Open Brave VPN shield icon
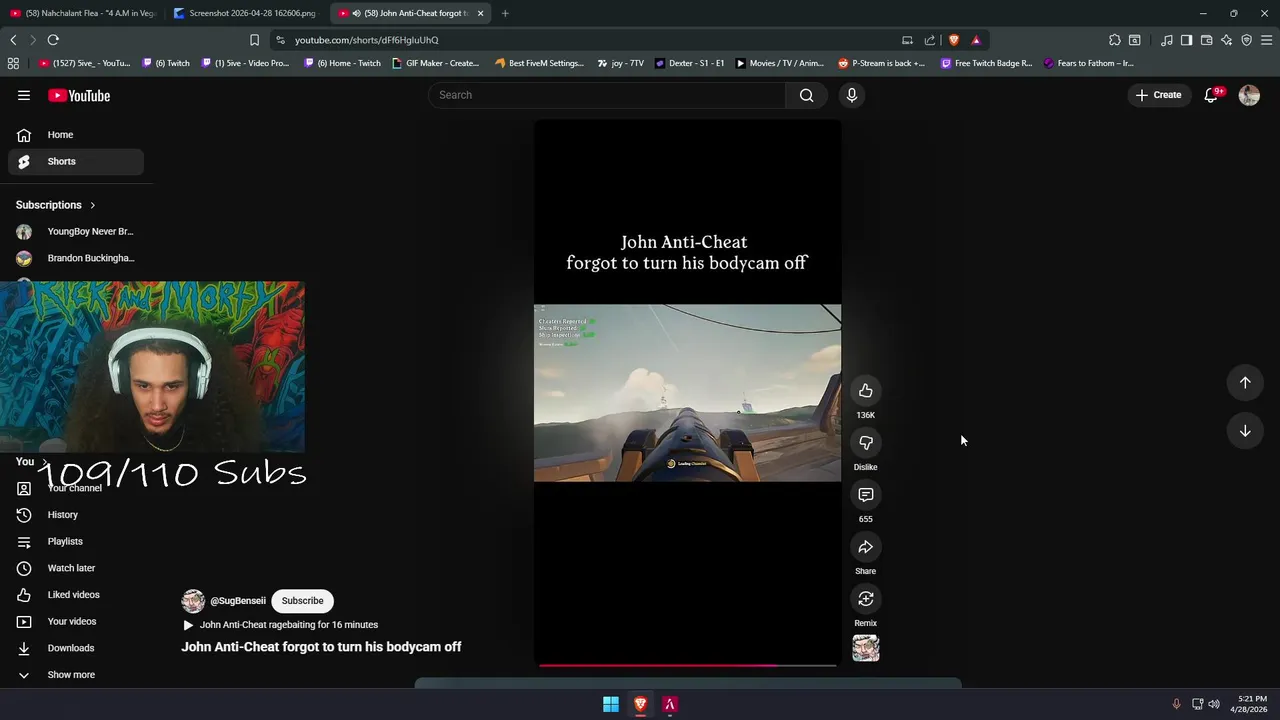This screenshot has height=720, width=1280. (1246, 40)
